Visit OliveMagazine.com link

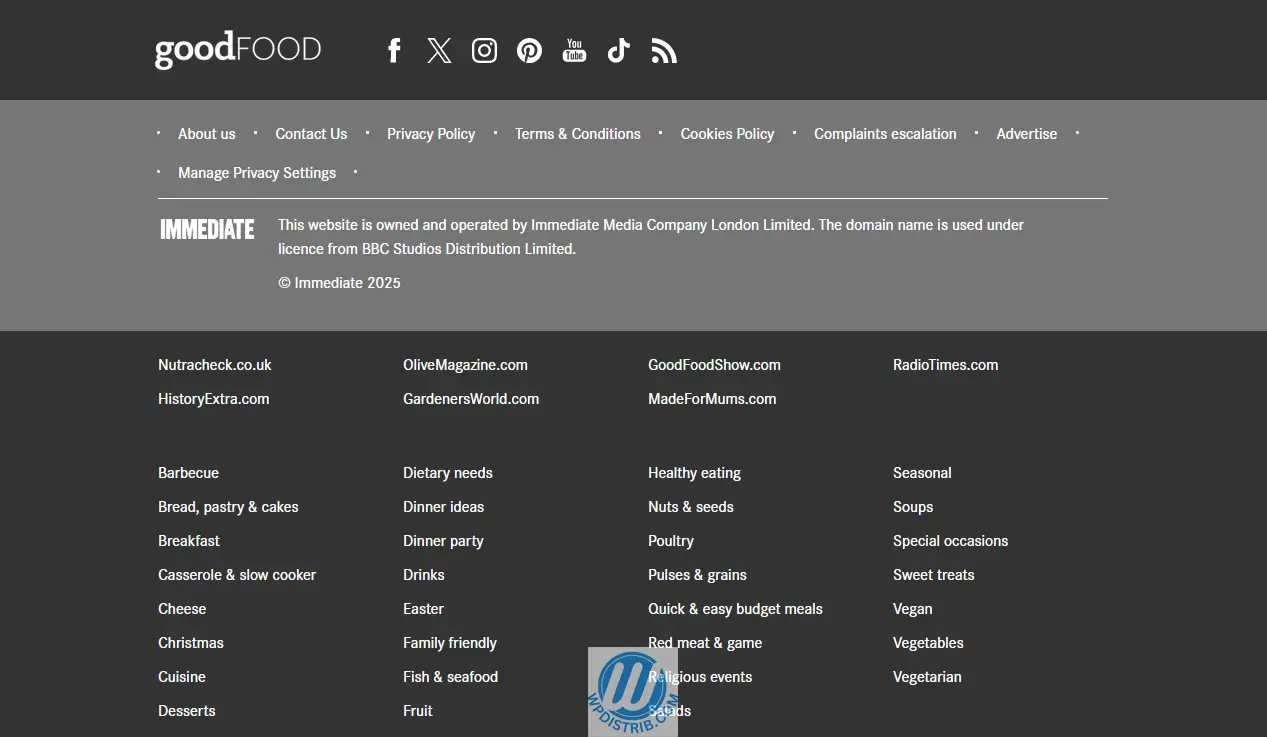[465, 365]
